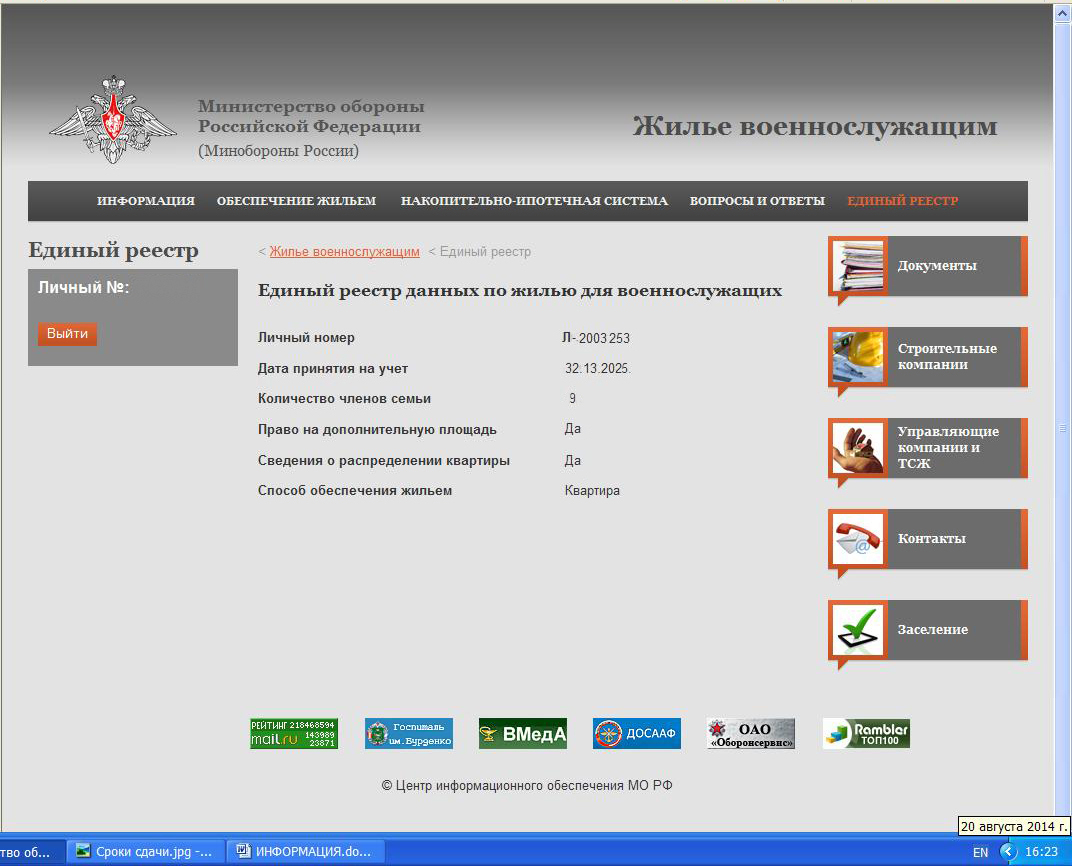Open Управляющие компании и ТСЖ hand icon
1072x866 pixels.
pyautogui.click(x=859, y=448)
